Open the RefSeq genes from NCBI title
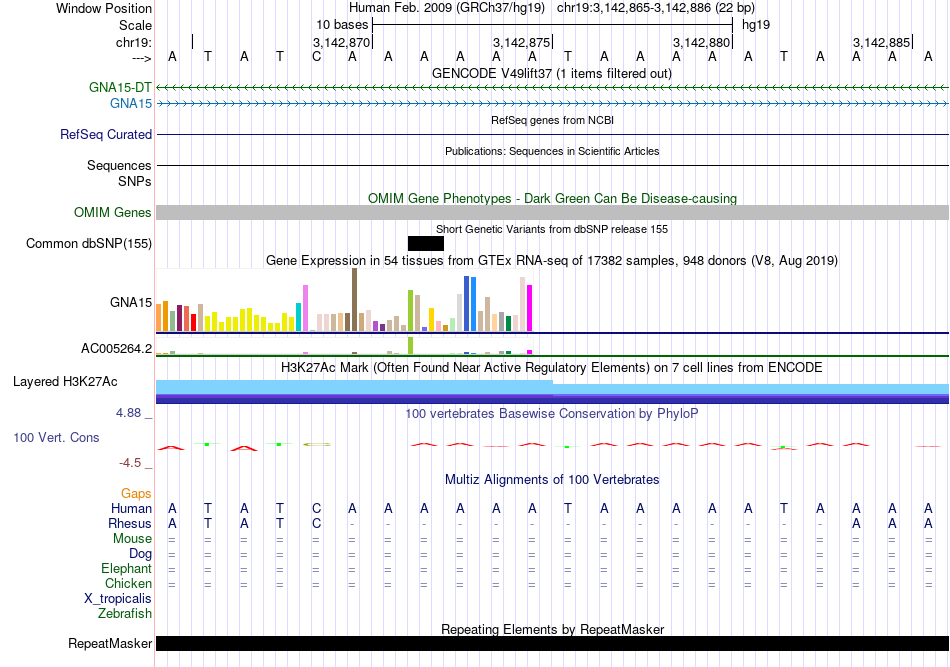 (x=552, y=121)
